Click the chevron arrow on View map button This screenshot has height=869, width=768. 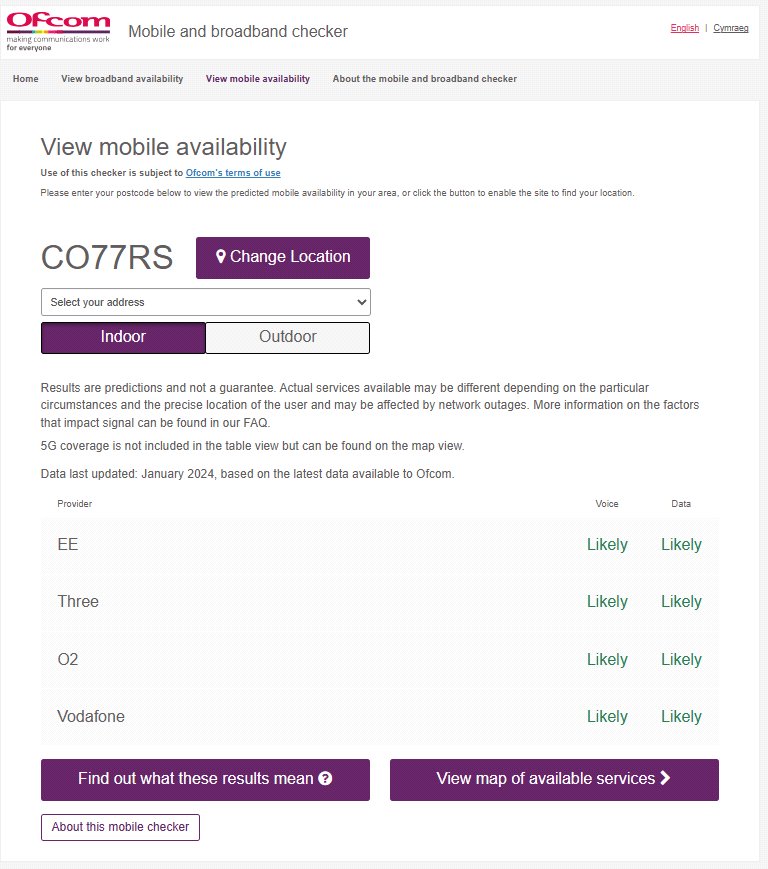coord(665,778)
